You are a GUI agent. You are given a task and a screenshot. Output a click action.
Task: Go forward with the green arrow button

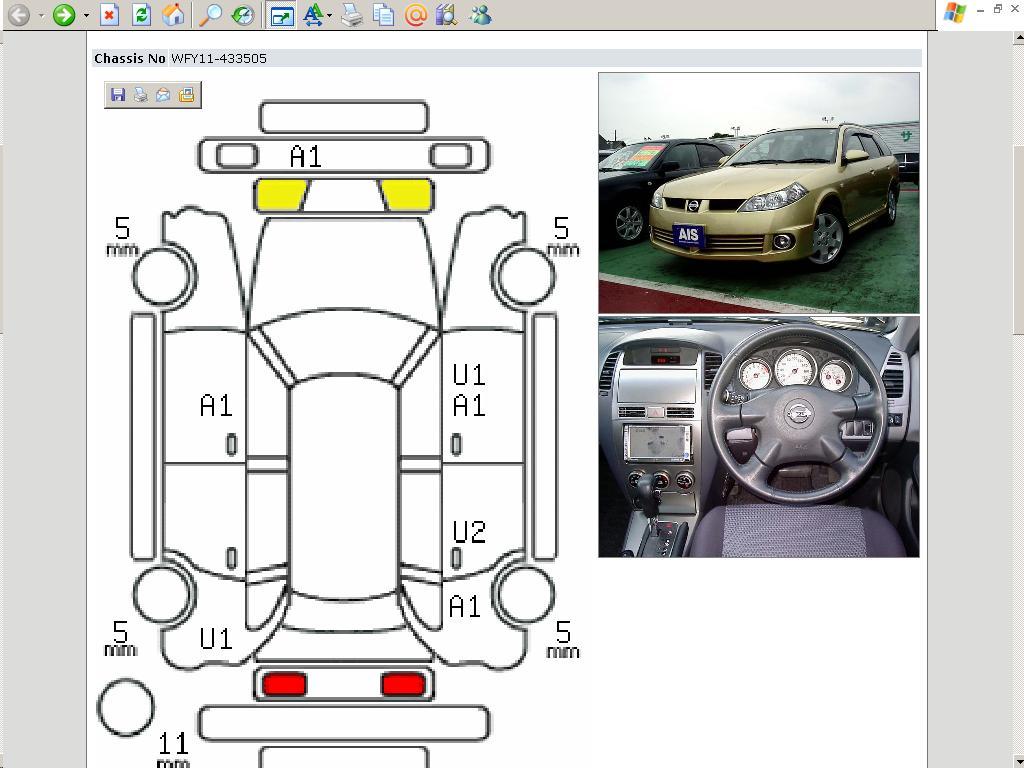(x=63, y=14)
